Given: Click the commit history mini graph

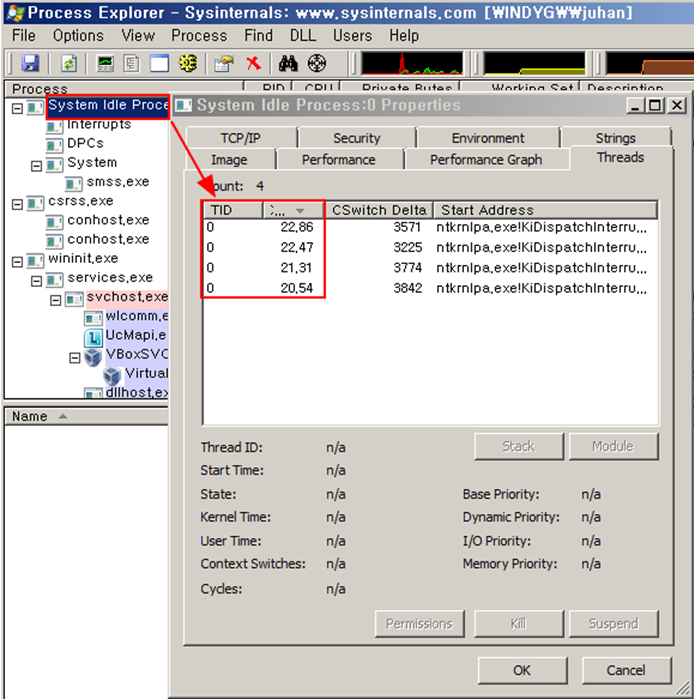Looking at the screenshot, I should click(534, 63).
